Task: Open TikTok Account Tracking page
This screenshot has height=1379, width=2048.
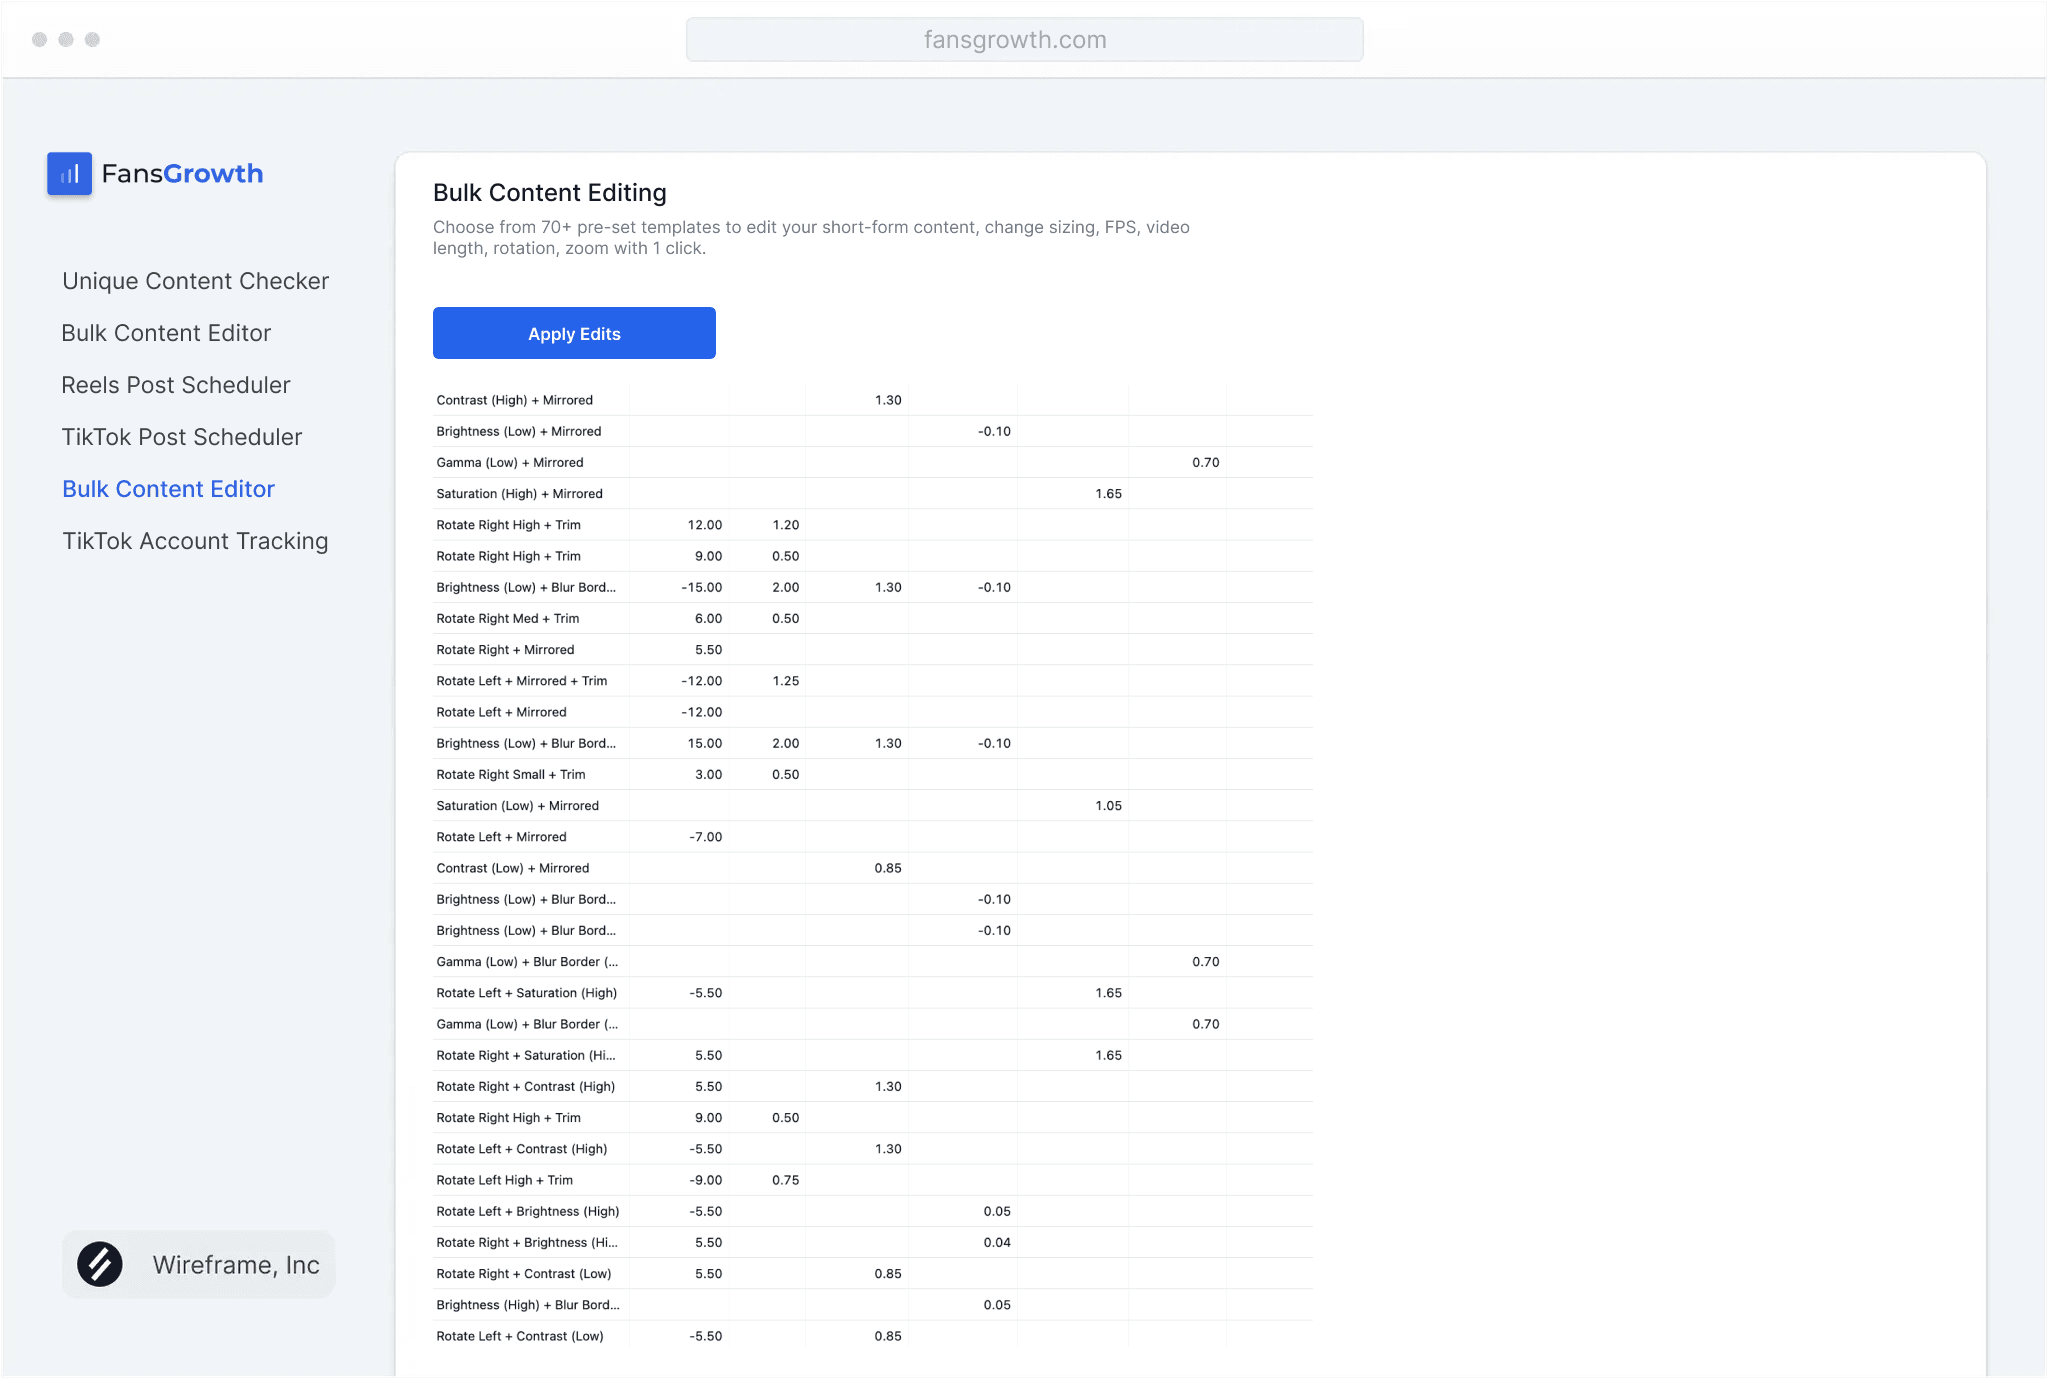Action: tap(195, 541)
